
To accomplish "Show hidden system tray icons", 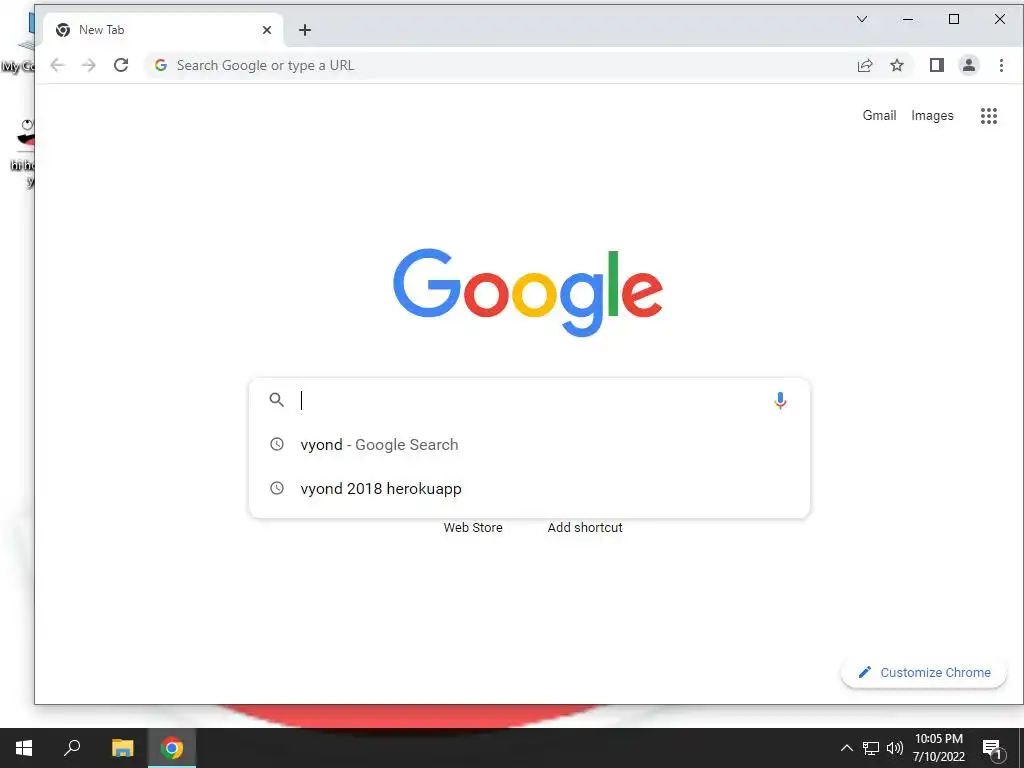I will (x=846, y=748).
